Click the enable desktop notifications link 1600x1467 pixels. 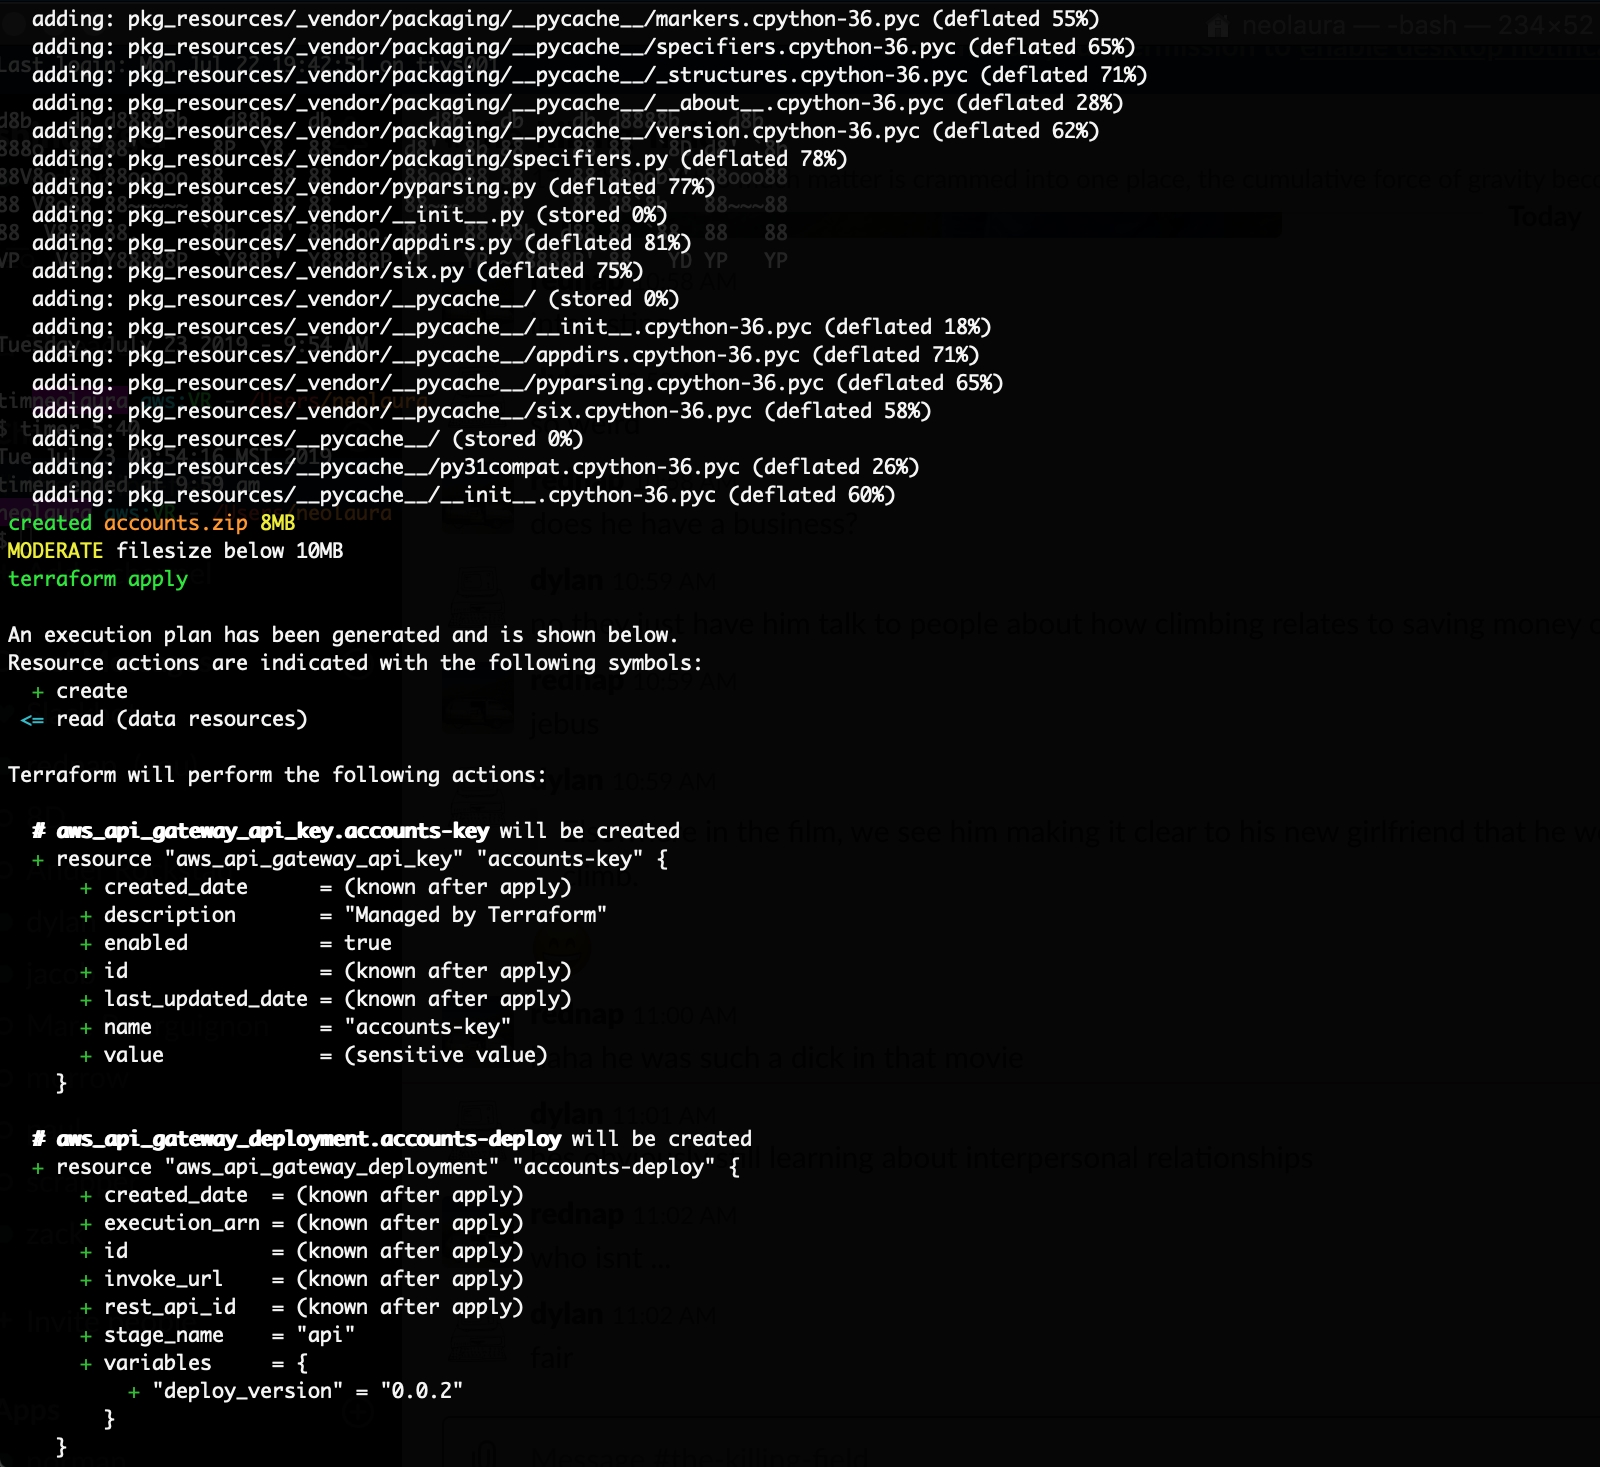click(x=1450, y=48)
